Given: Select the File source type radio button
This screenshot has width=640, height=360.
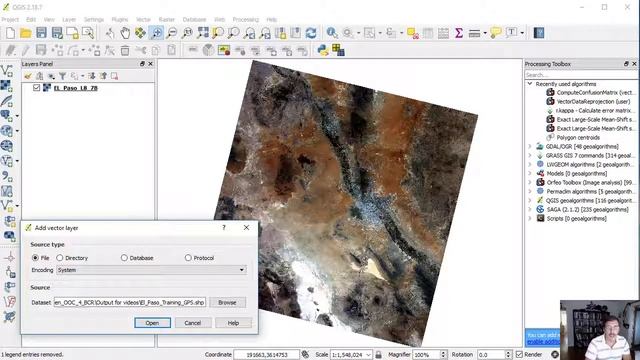Looking at the screenshot, I should (36, 258).
